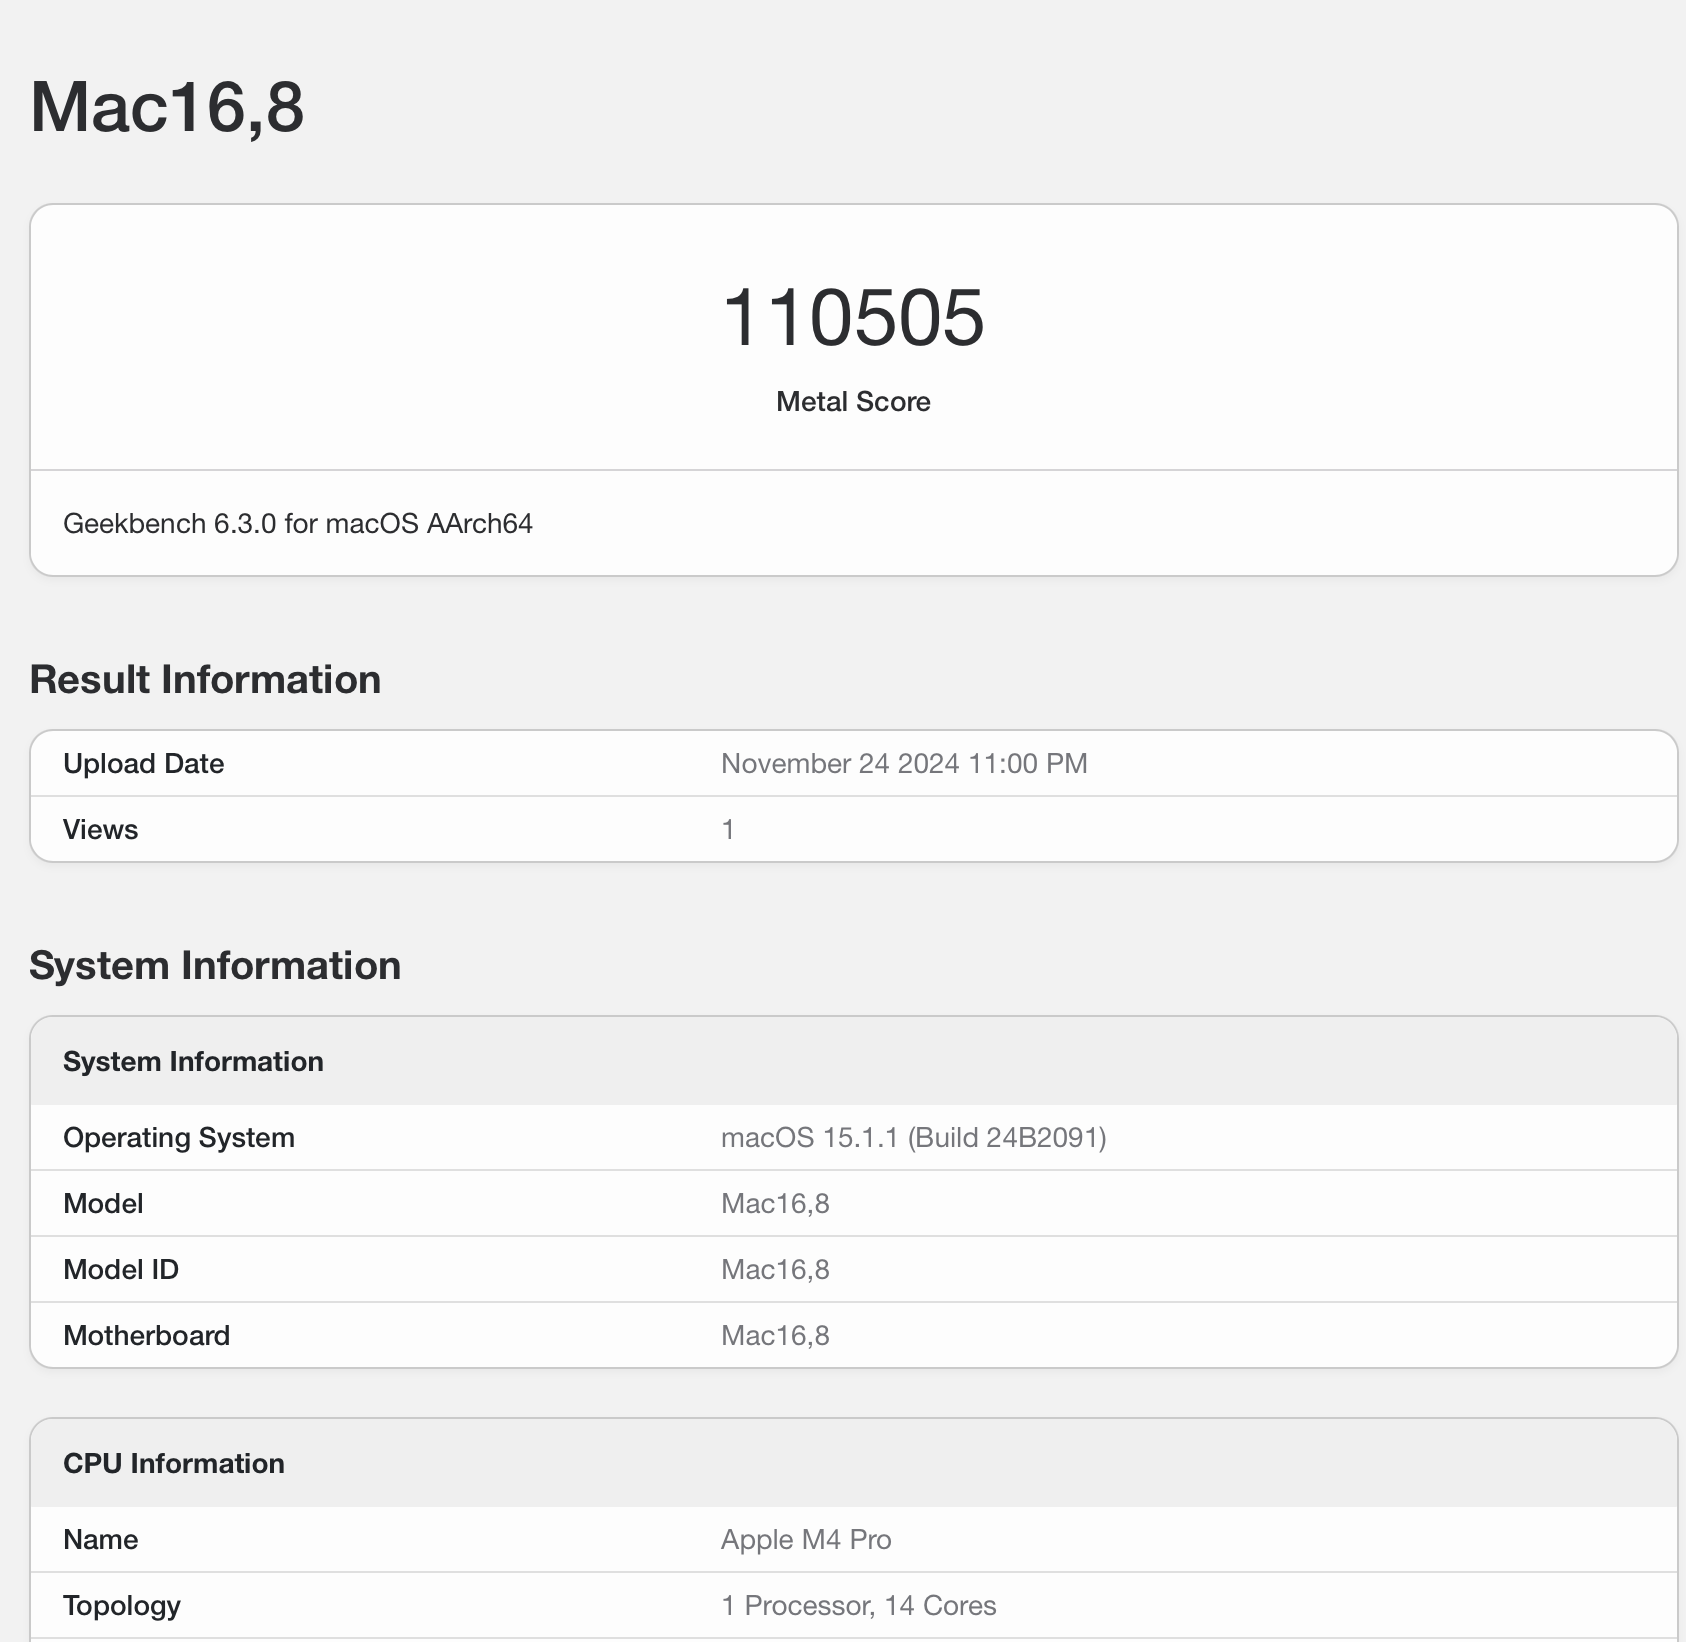Select the CPU name "Apple M4 Pro"

(x=806, y=1540)
